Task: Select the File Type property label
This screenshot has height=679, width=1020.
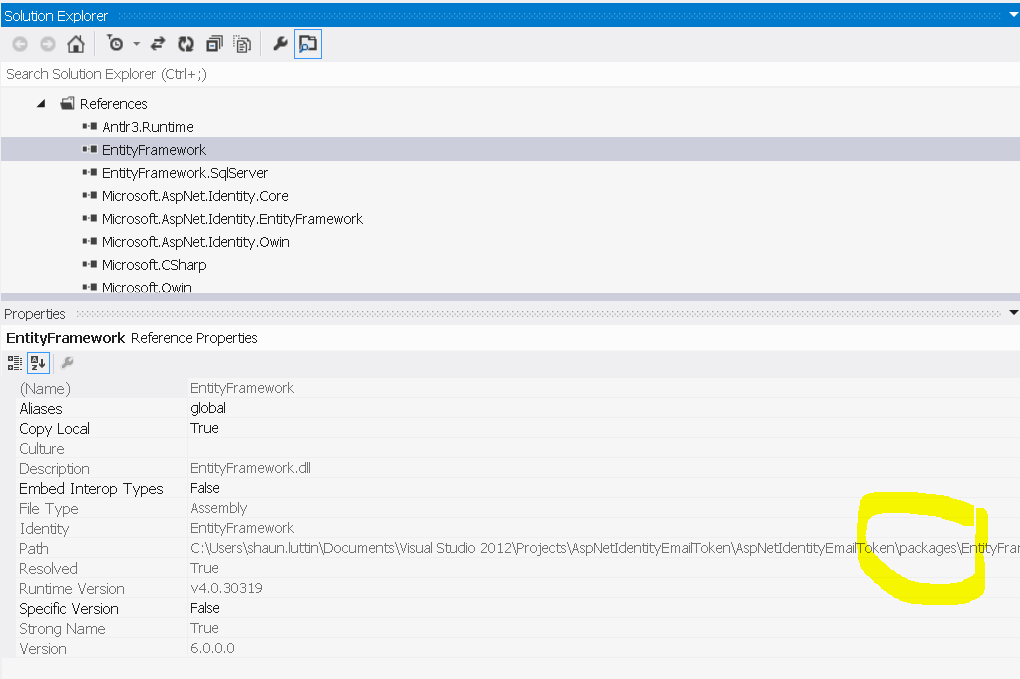Action: [49, 509]
